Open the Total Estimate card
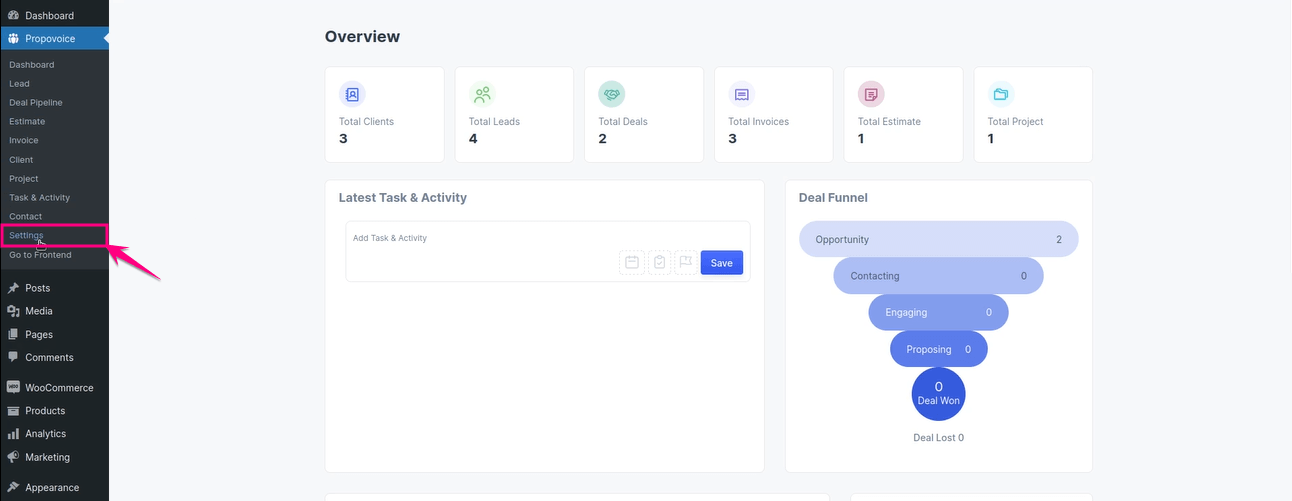1292x501 pixels. pos(903,115)
